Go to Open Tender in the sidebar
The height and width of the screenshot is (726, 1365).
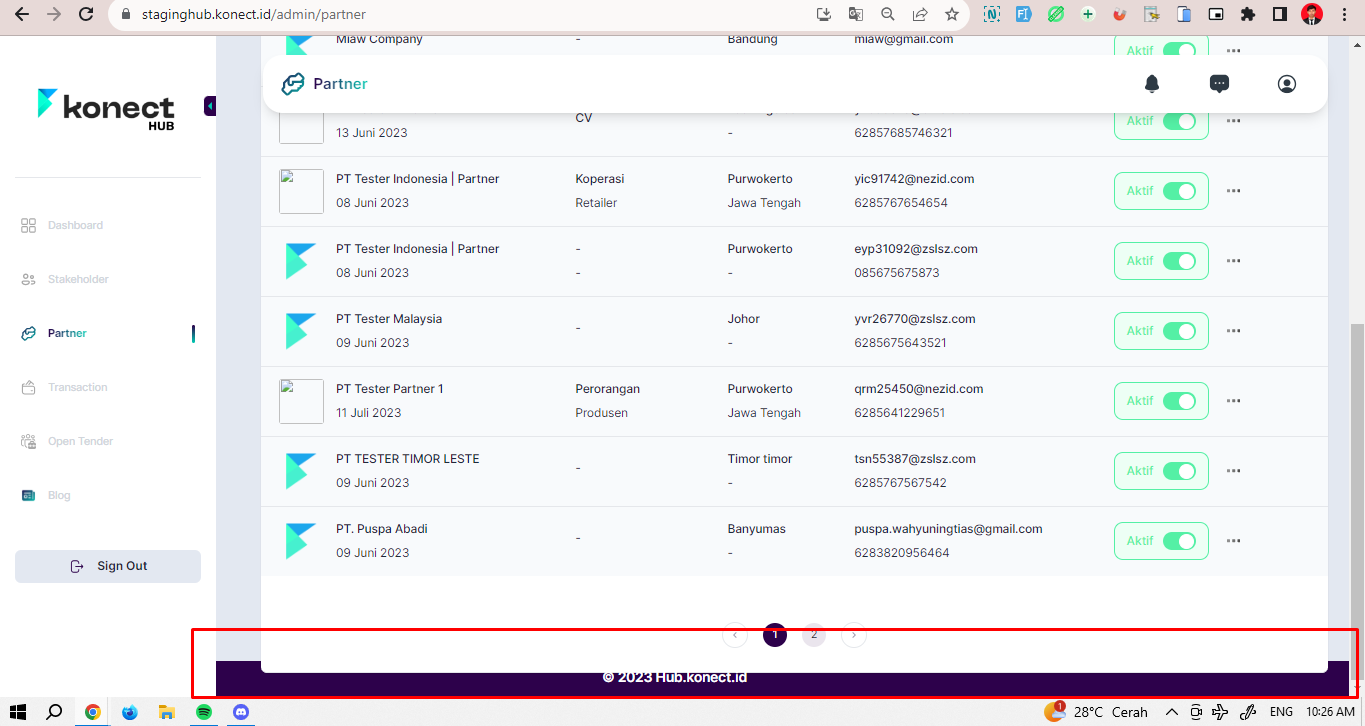click(80, 442)
